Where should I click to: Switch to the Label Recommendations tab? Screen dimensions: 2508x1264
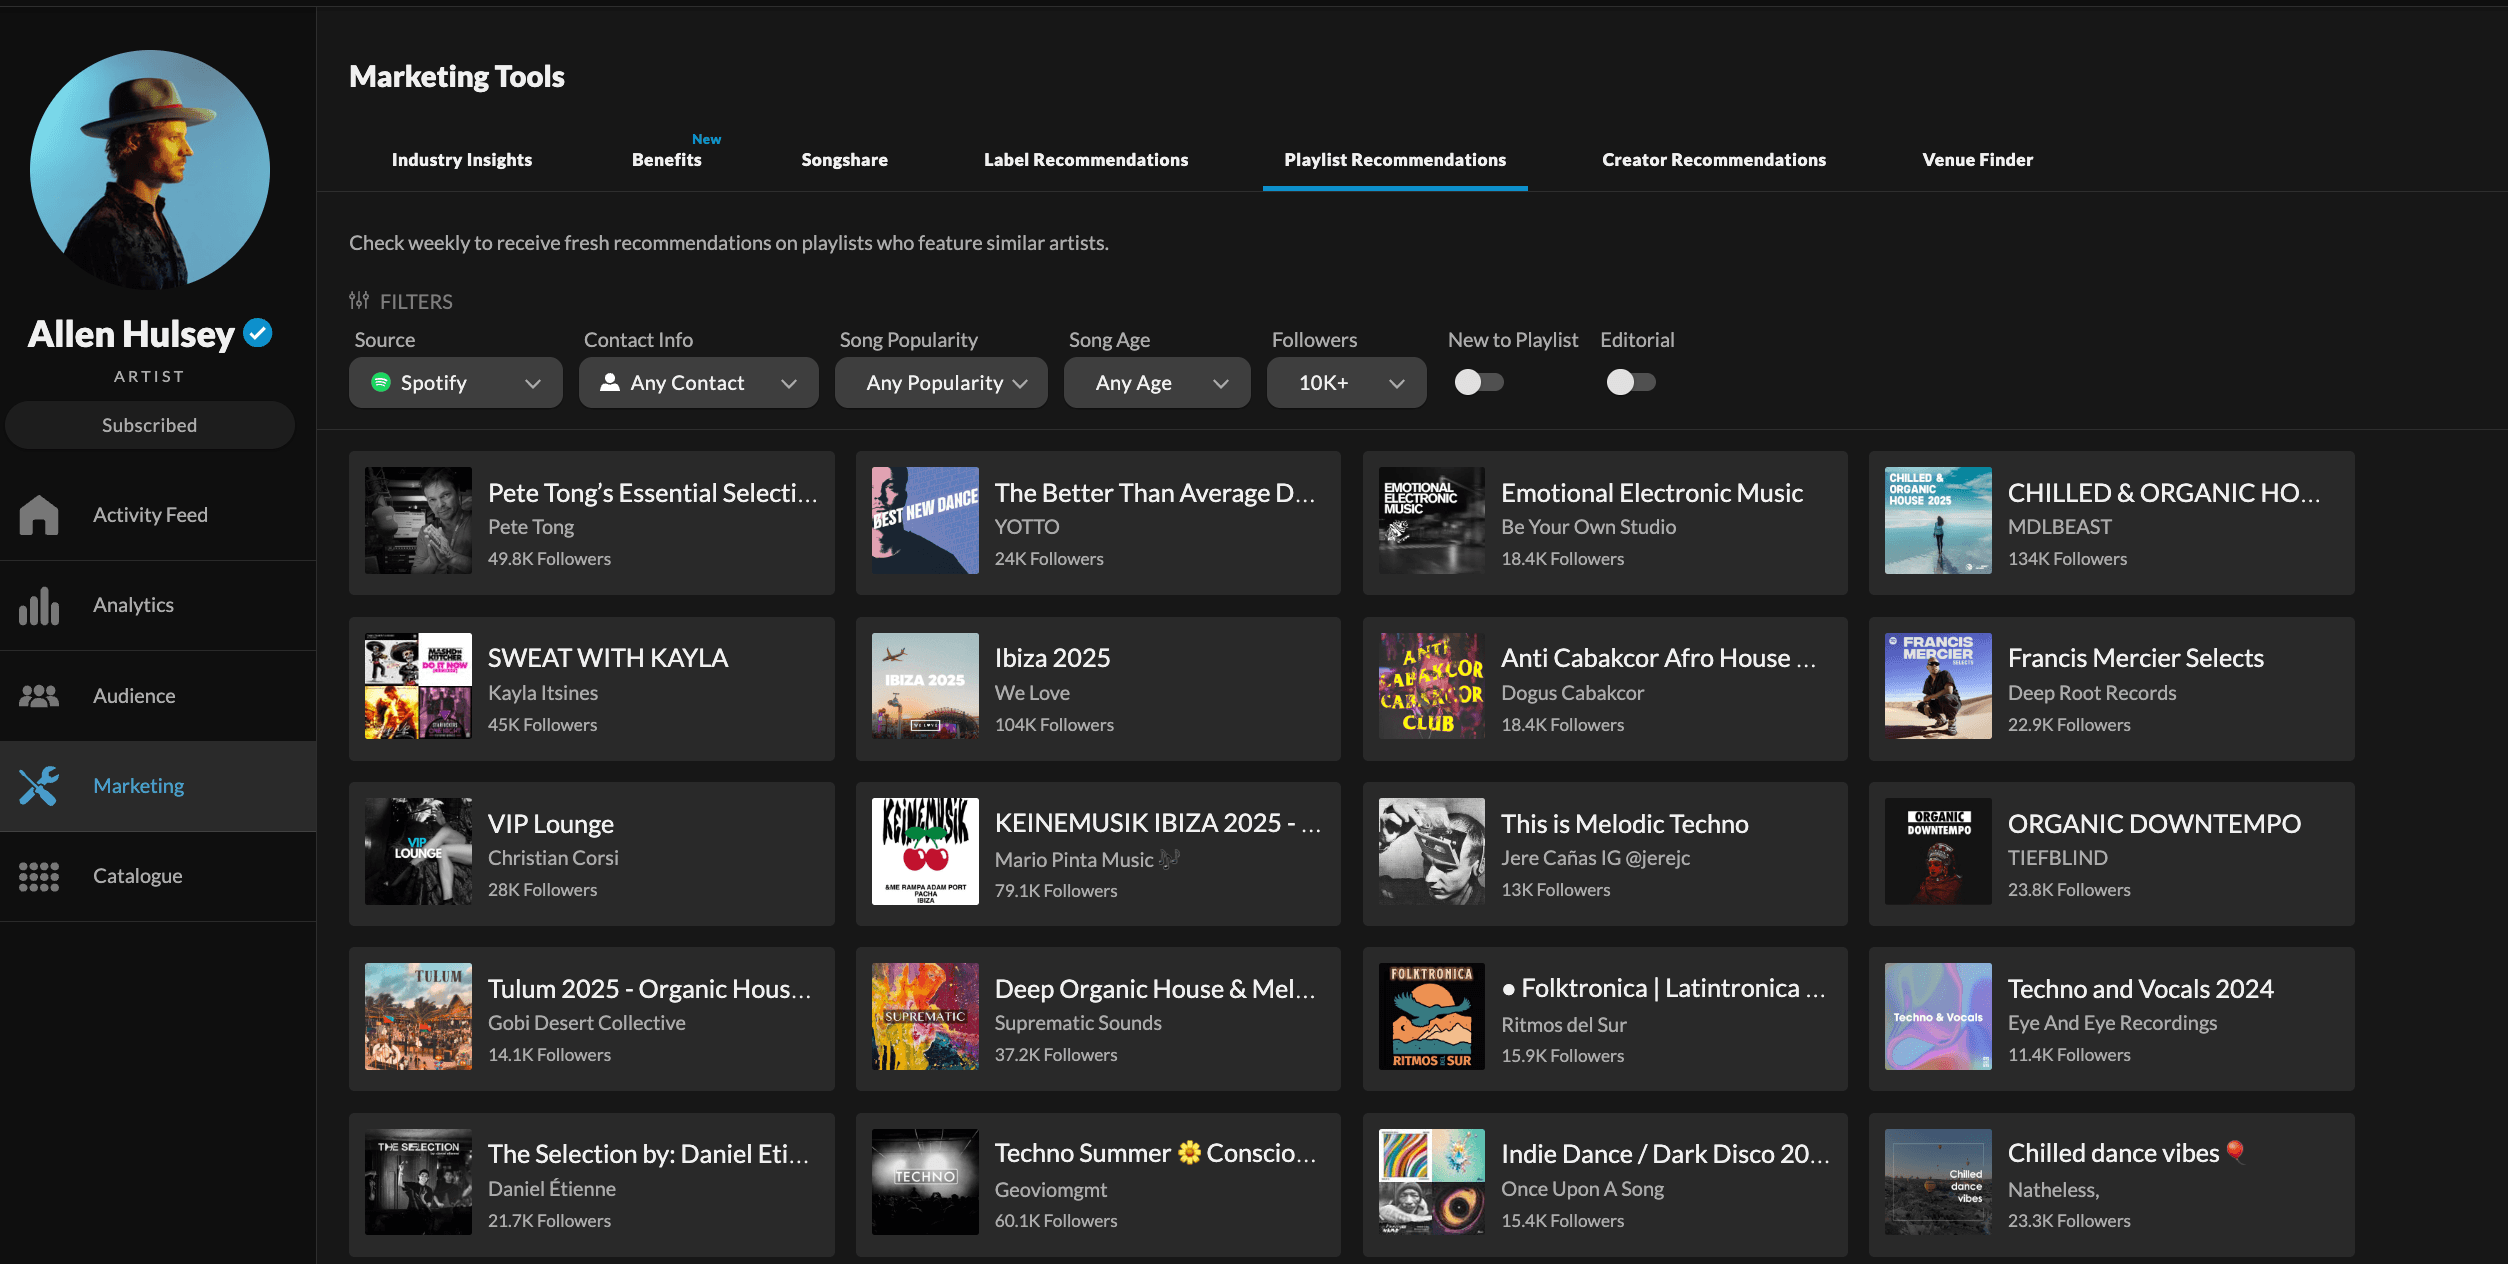coord(1086,159)
